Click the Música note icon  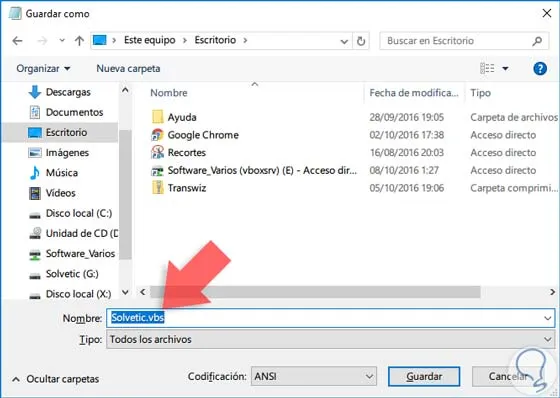pyautogui.click(x=35, y=173)
